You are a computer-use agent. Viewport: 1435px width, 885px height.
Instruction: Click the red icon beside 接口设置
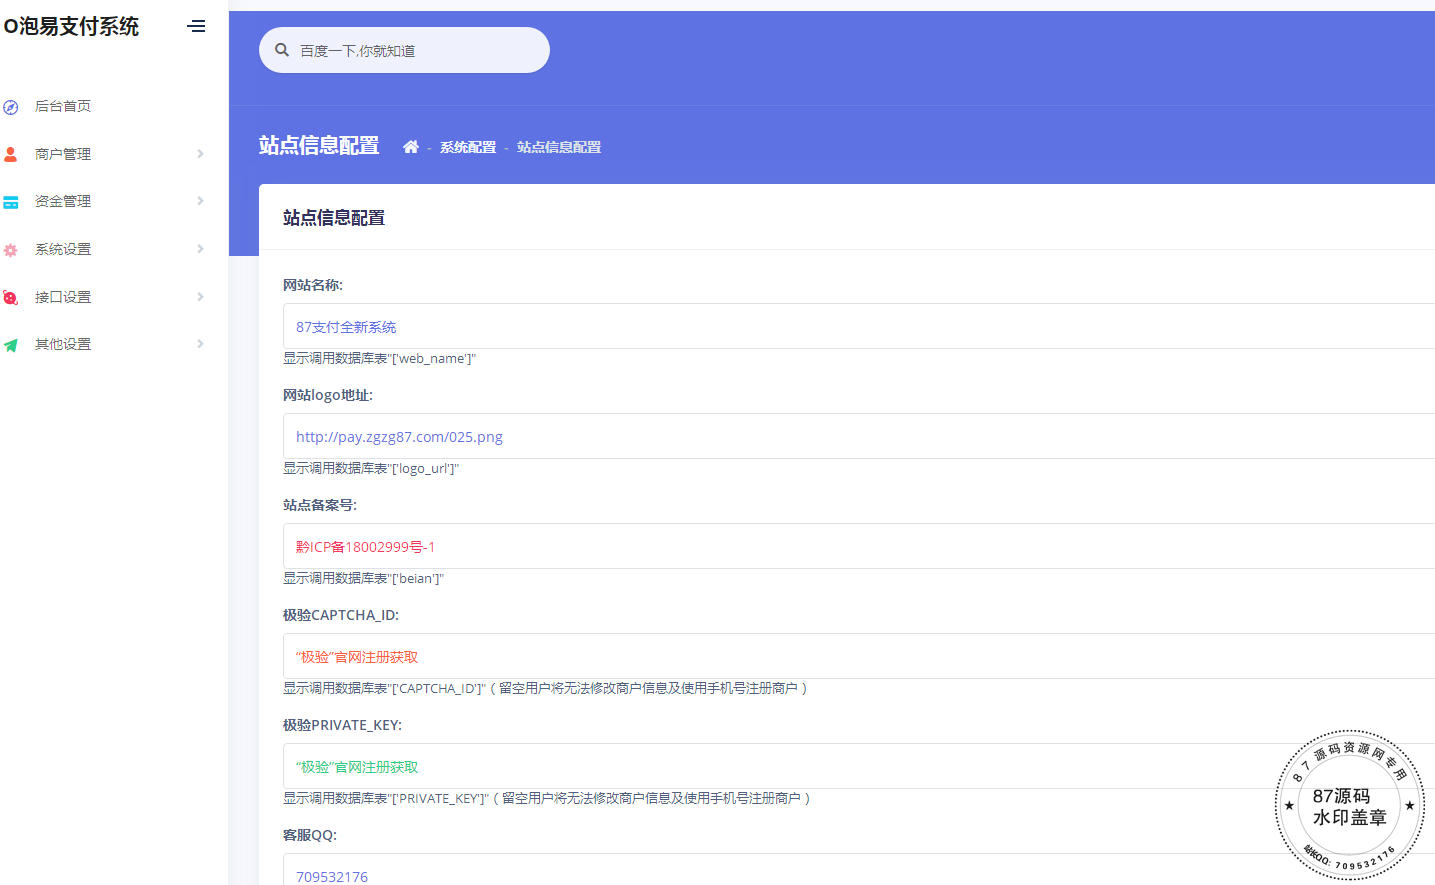tap(11, 297)
